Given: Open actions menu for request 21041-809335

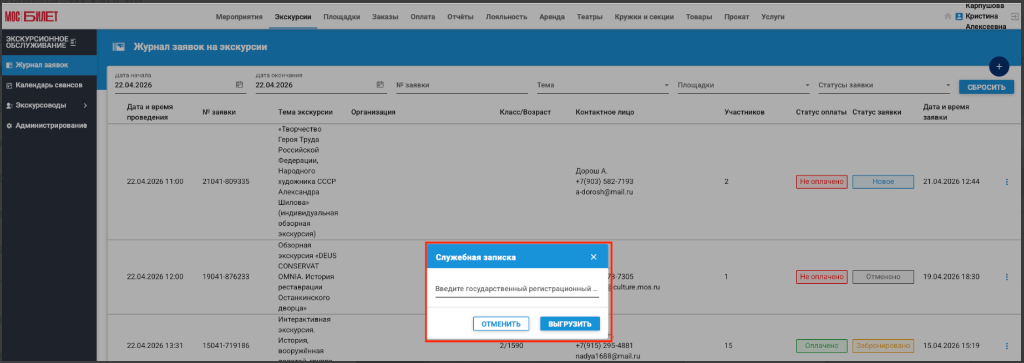Looking at the screenshot, I should pos(1006,182).
